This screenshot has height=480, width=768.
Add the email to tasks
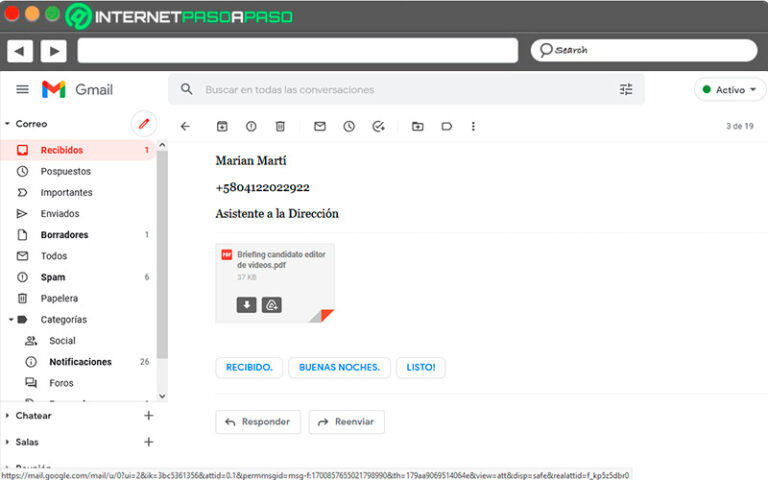(x=378, y=126)
